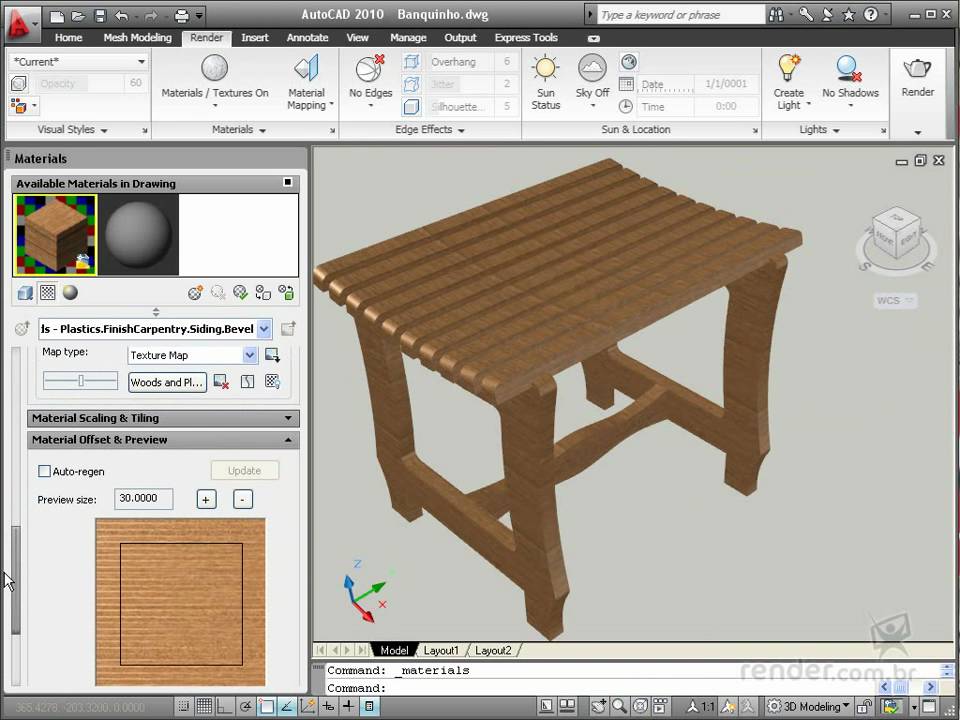This screenshot has width=960, height=720.
Task: Toggle Sky Off button
Action: click(592, 70)
